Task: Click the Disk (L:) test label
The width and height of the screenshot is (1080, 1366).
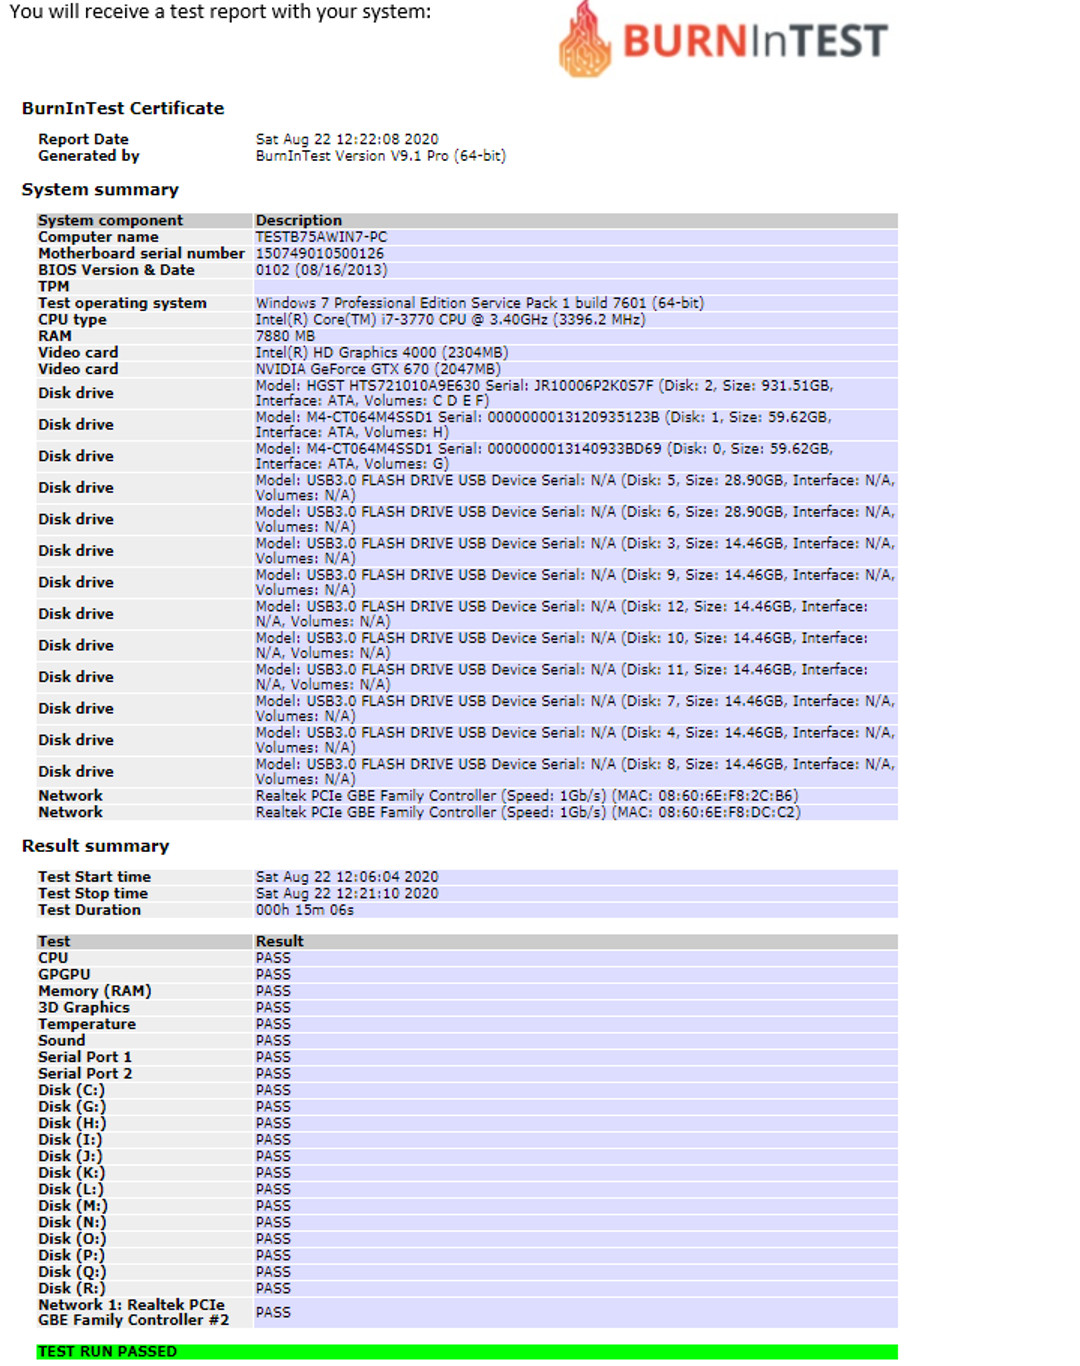Action: click(x=71, y=1189)
